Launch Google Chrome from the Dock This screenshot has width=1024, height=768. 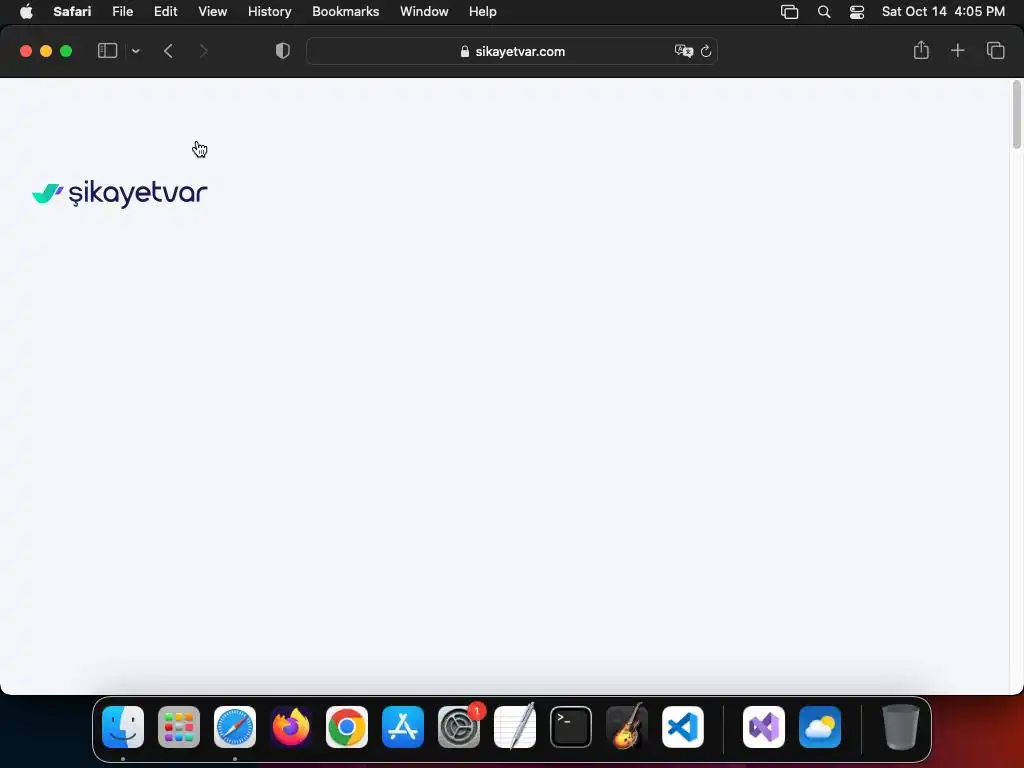(347, 727)
